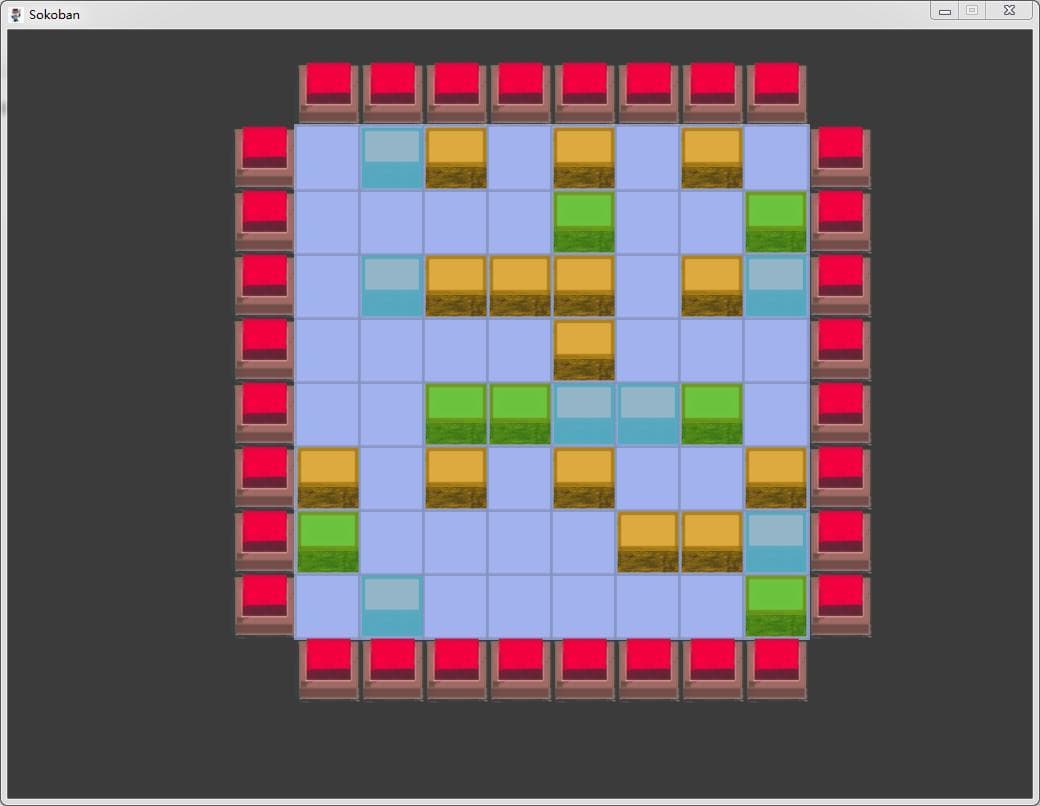Screen dimensions: 1040x806
Task: Click green block at left edge of floor
Action: coord(328,542)
